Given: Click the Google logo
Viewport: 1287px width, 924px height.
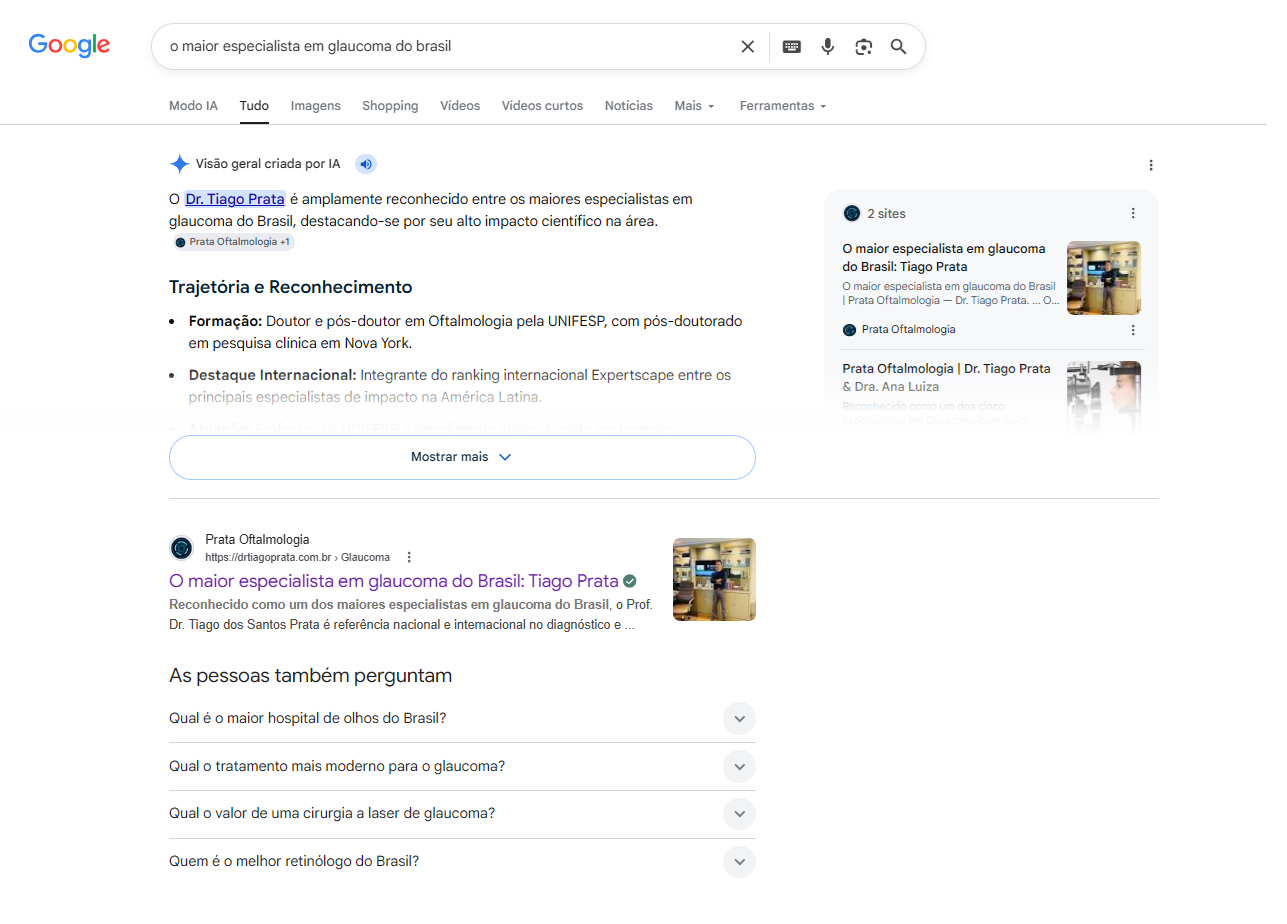Looking at the screenshot, I should [x=69, y=45].
